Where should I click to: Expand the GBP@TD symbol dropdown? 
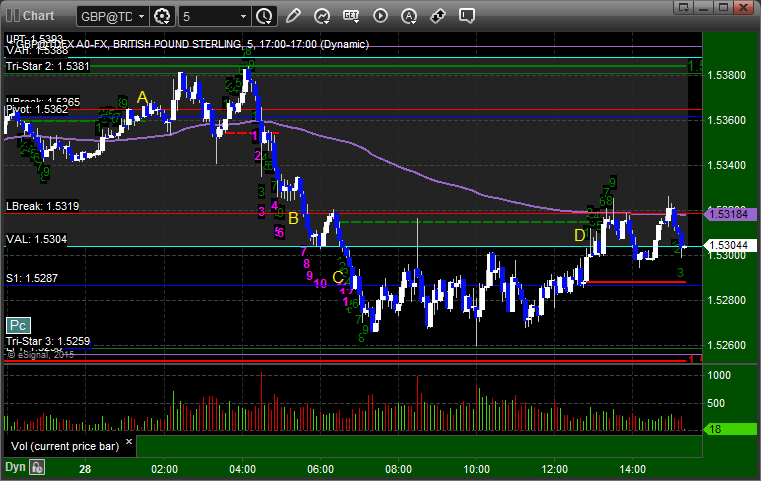click(141, 17)
